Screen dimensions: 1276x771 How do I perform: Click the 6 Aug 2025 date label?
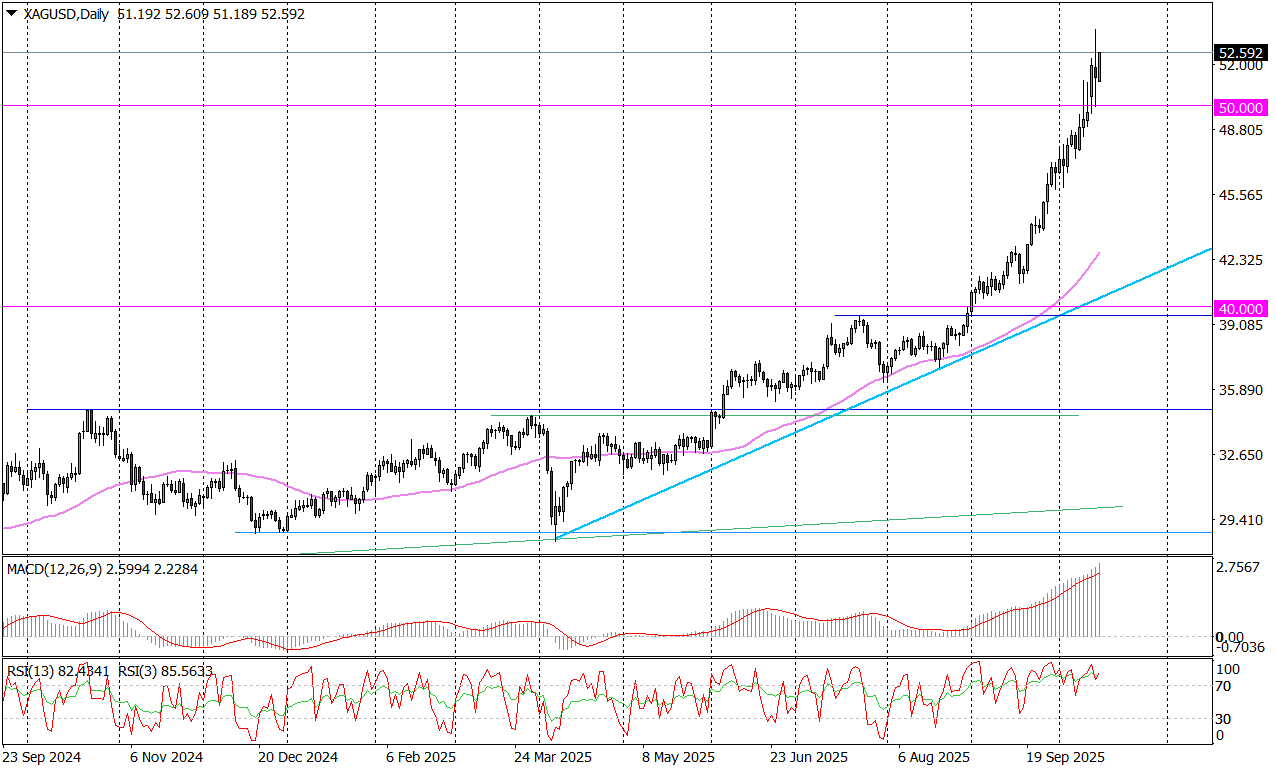click(x=935, y=757)
